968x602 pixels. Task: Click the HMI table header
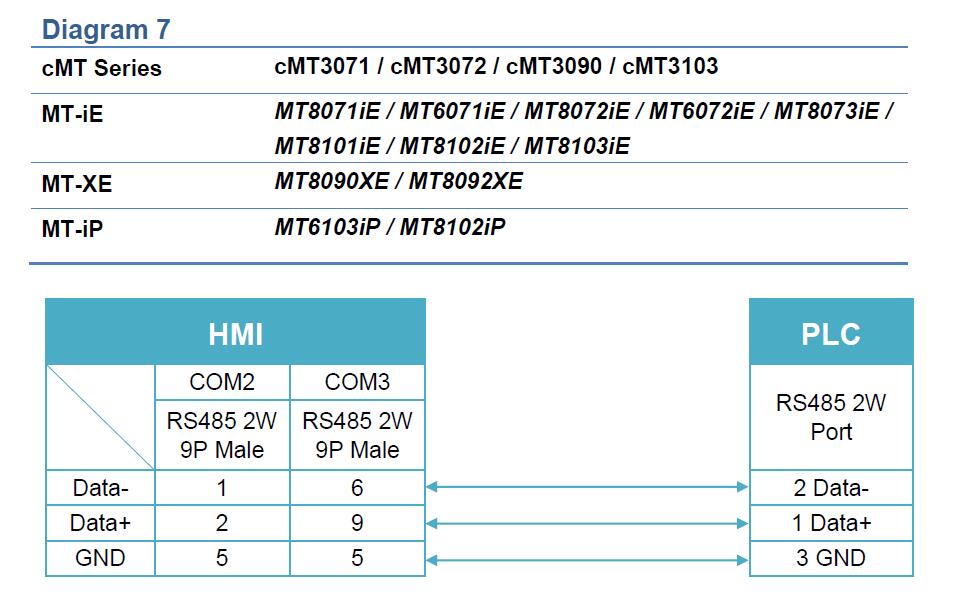pyautogui.click(x=235, y=333)
